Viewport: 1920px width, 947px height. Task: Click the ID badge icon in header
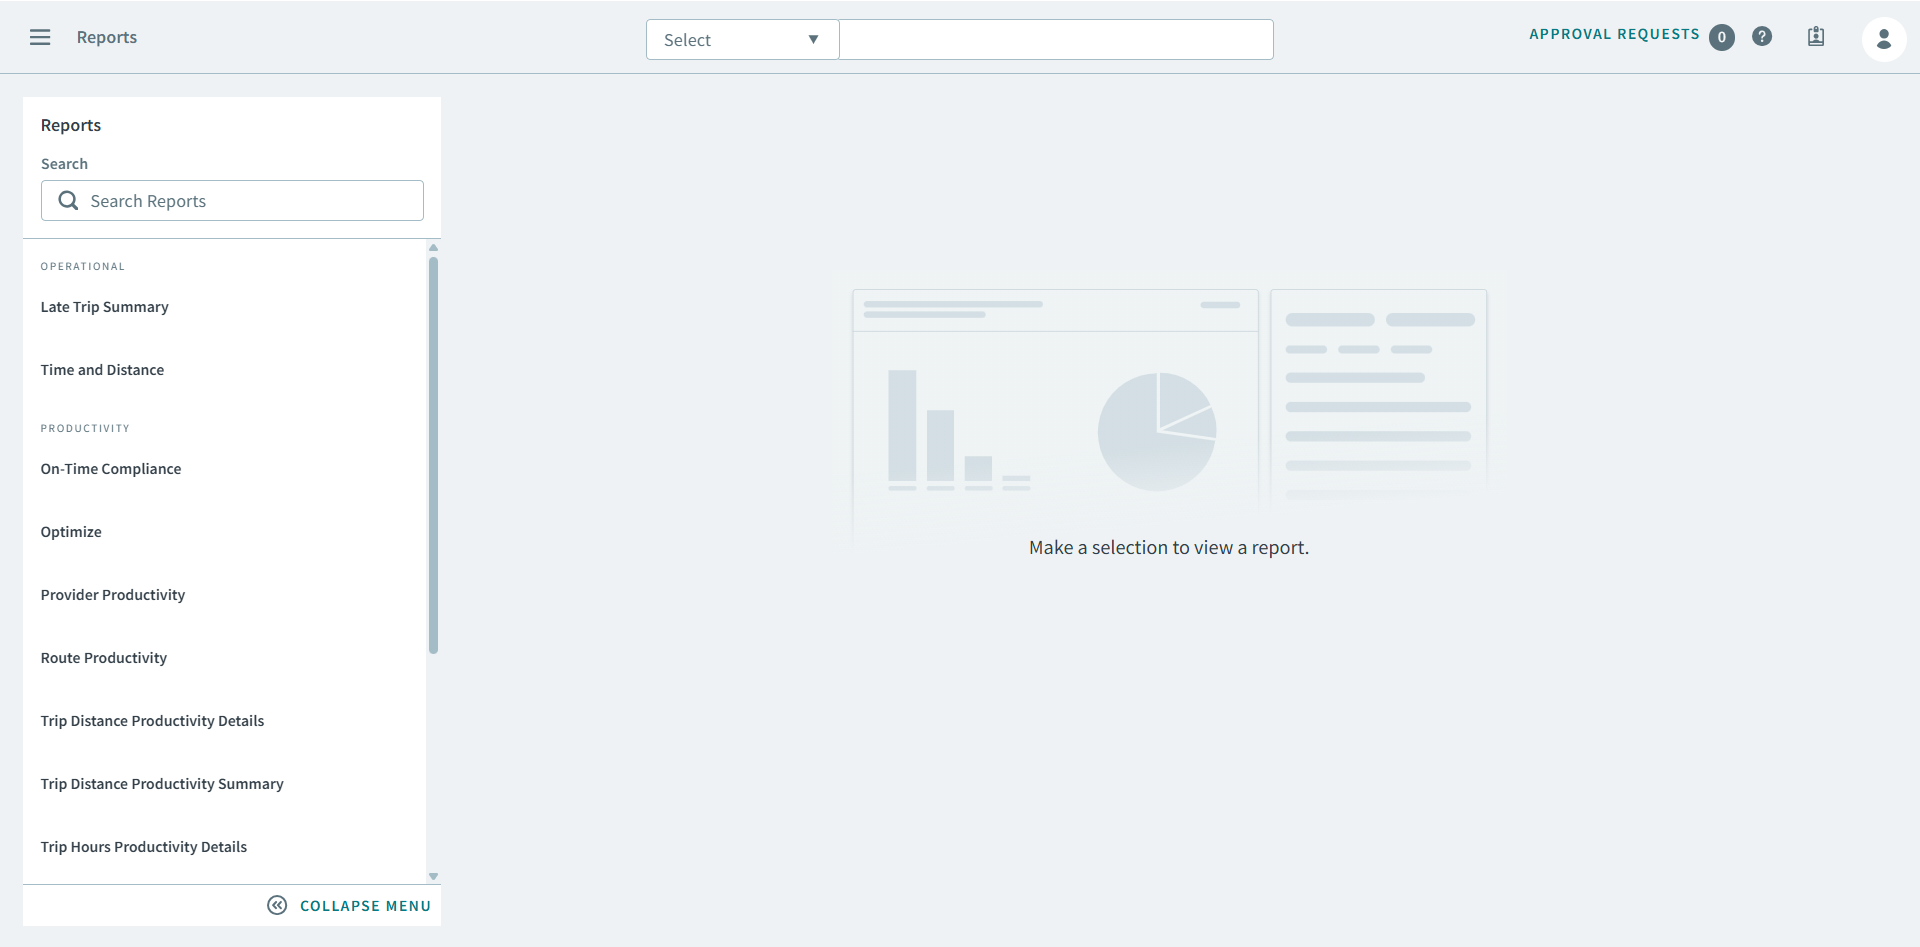click(1816, 37)
